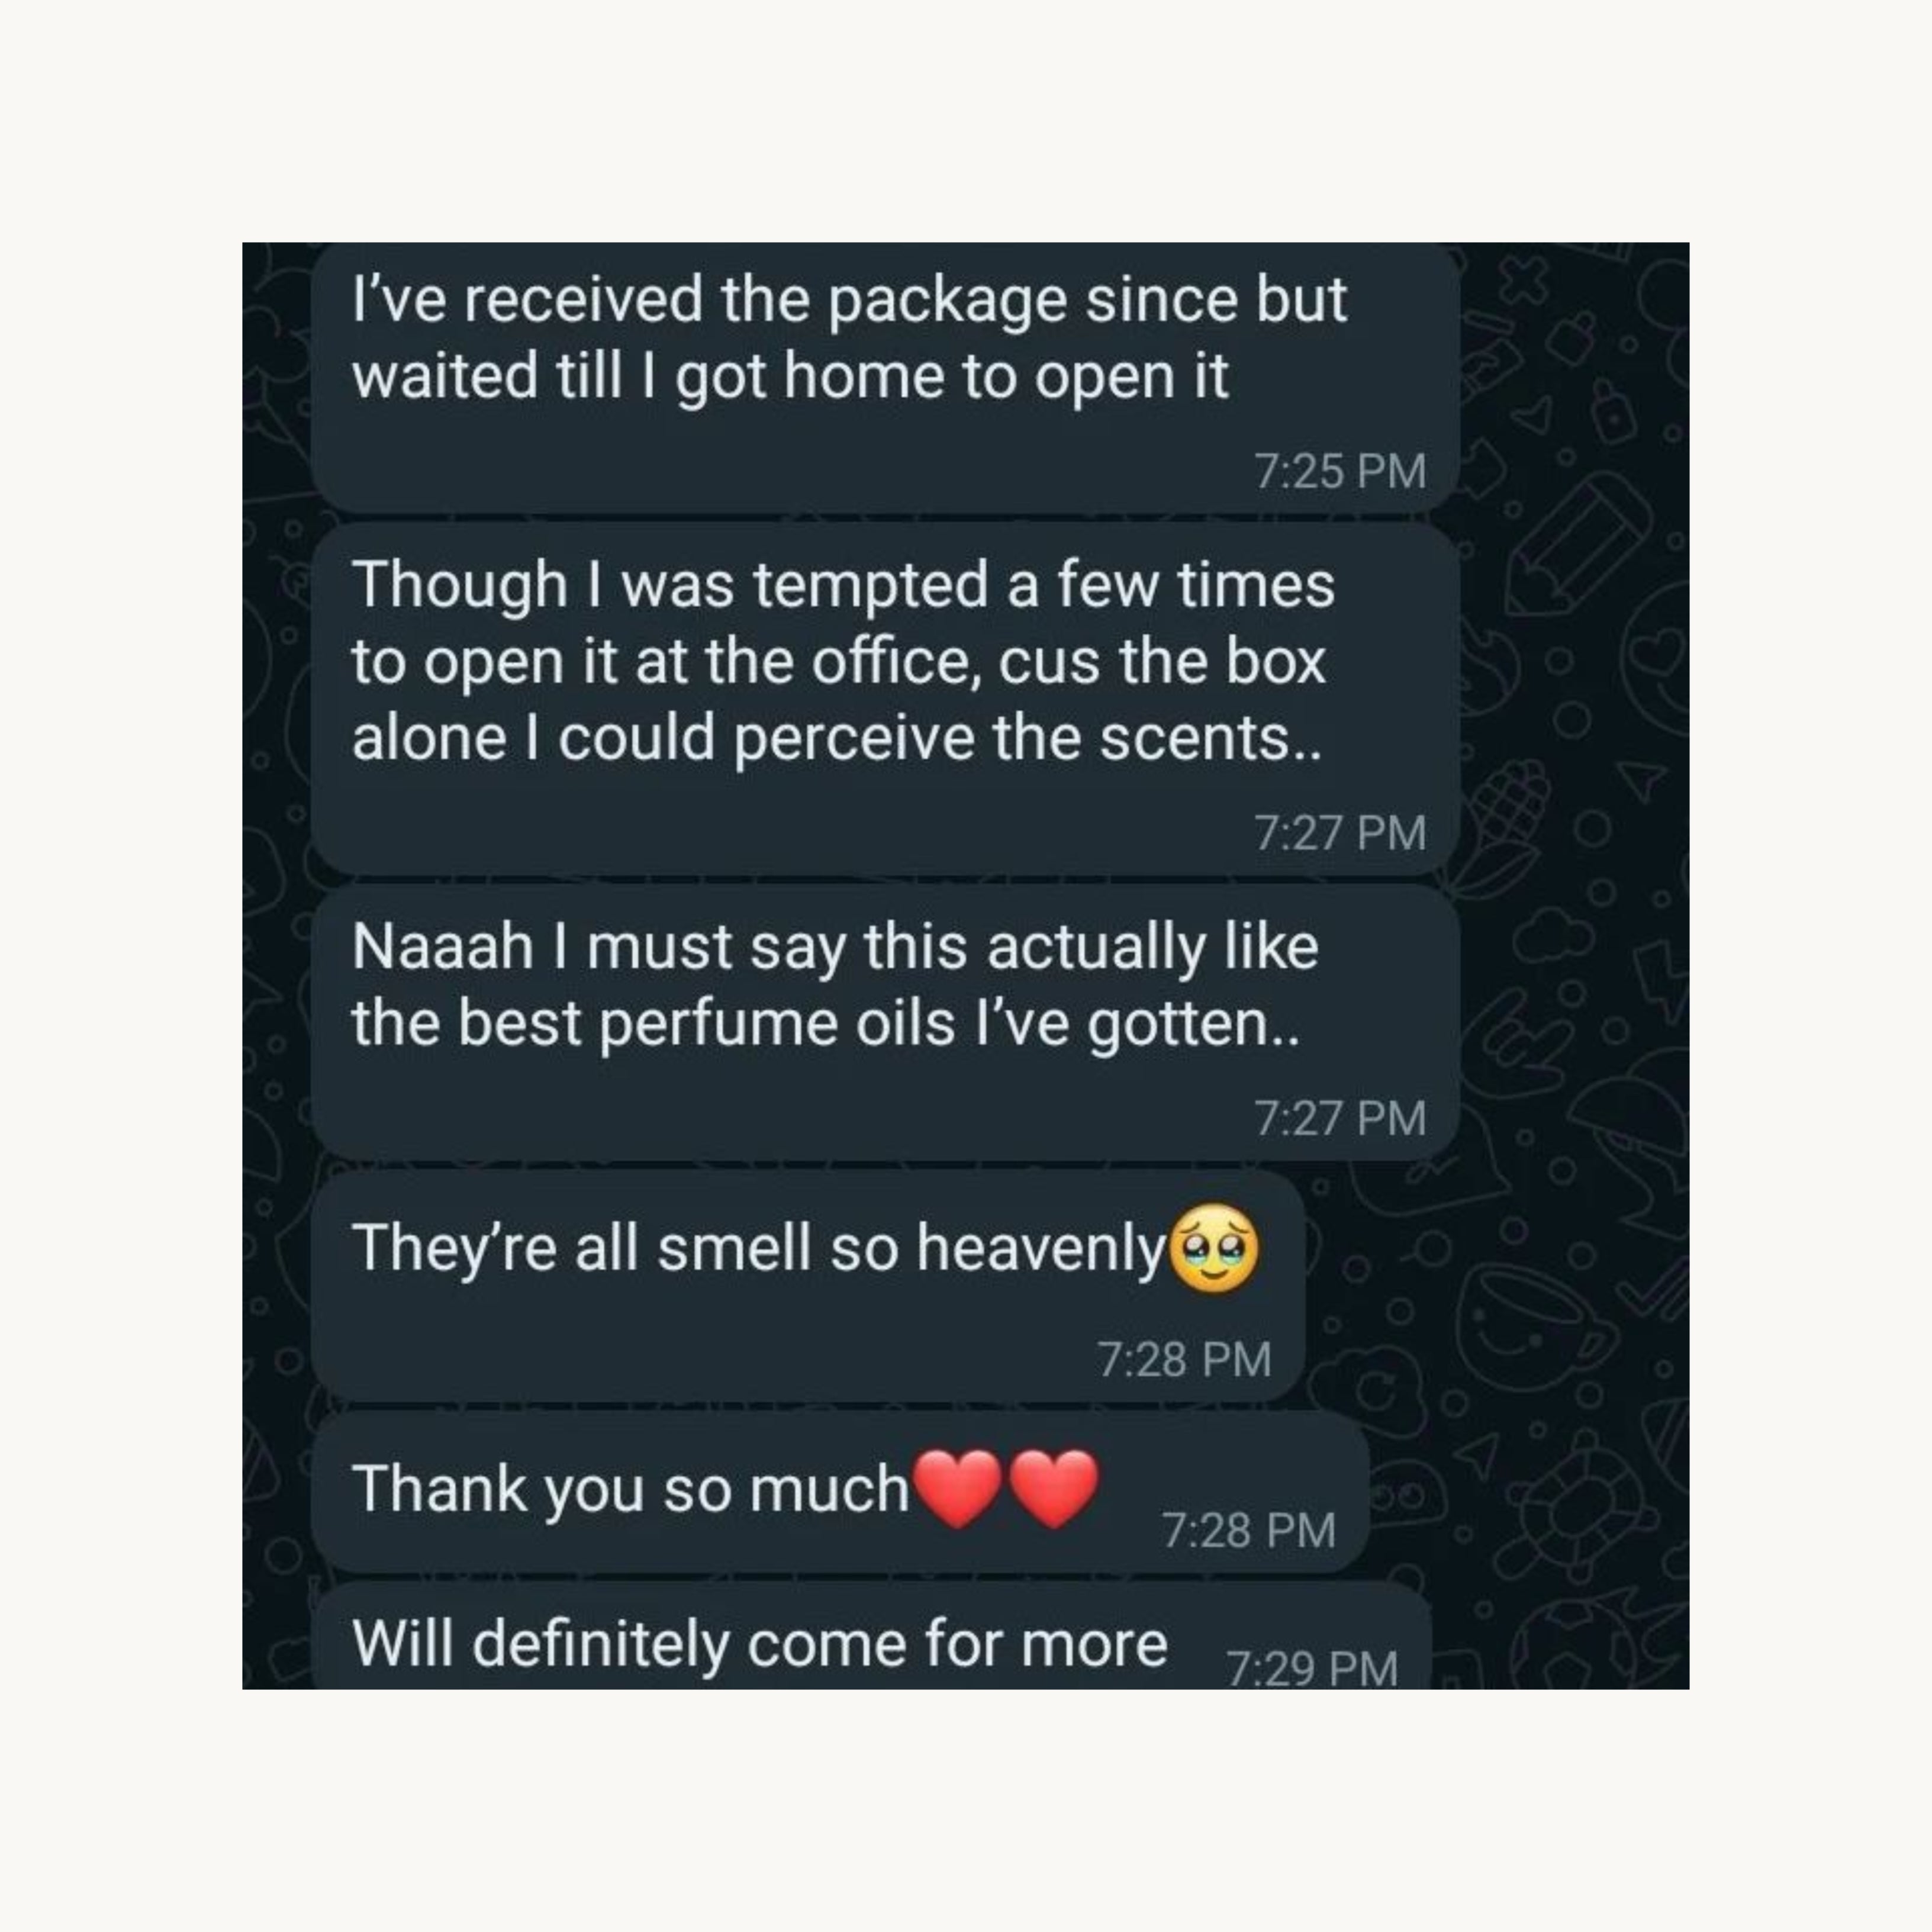This screenshot has width=1932, height=1932.
Task: Click the second red heart emoji
Action: [1054, 1489]
